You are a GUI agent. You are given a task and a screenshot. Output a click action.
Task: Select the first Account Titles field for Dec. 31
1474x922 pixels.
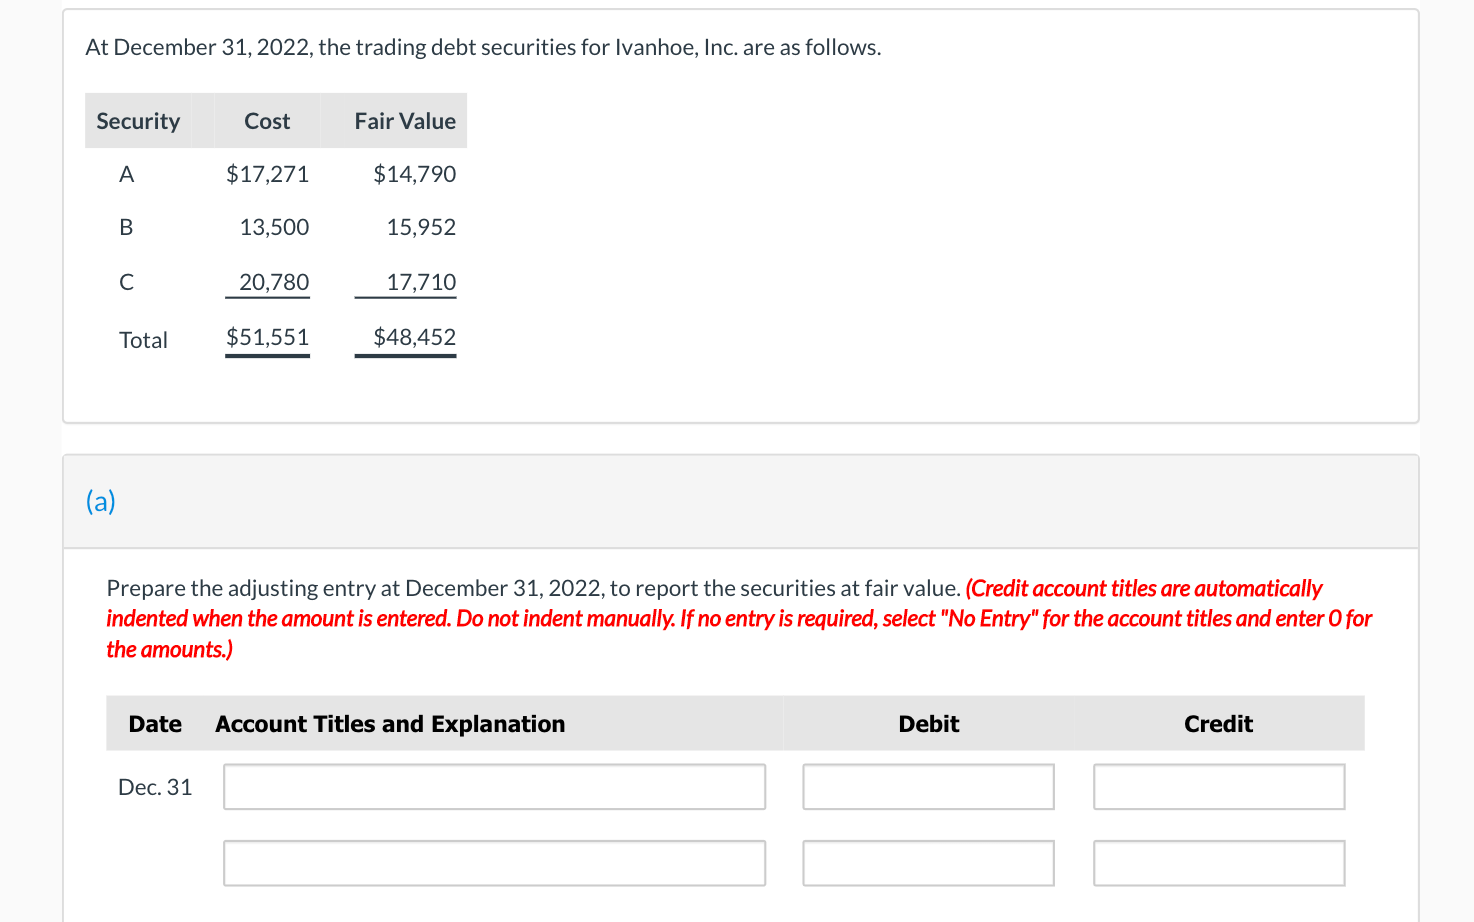(494, 787)
